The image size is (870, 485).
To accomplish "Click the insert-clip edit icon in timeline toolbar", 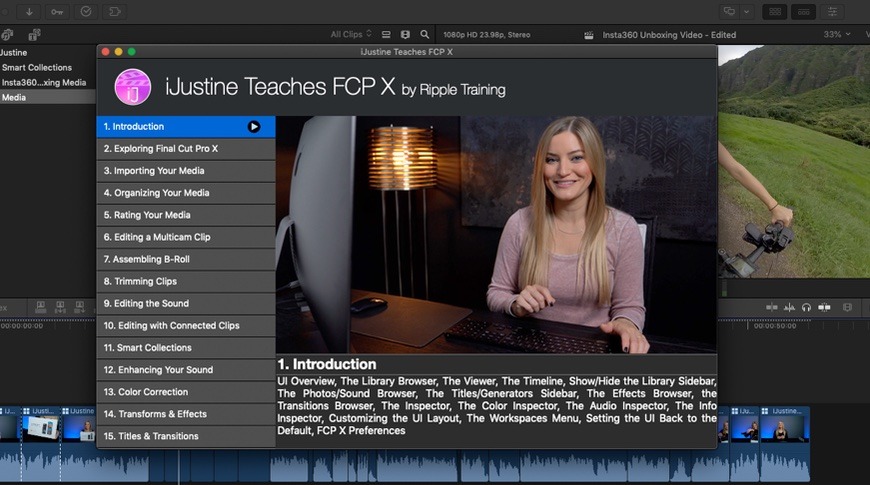I will click(60, 307).
